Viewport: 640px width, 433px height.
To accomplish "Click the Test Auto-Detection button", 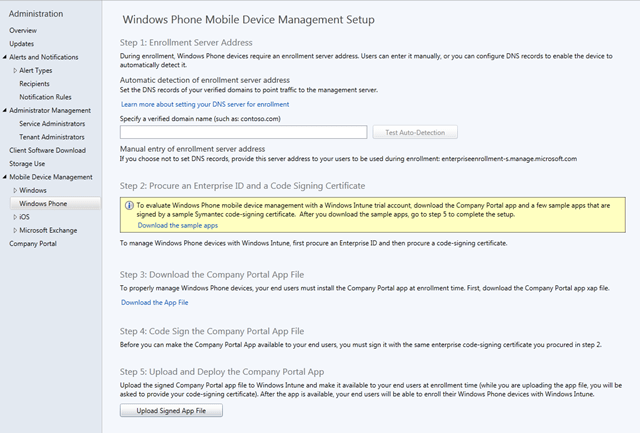I will pyautogui.click(x=415, y=132).
